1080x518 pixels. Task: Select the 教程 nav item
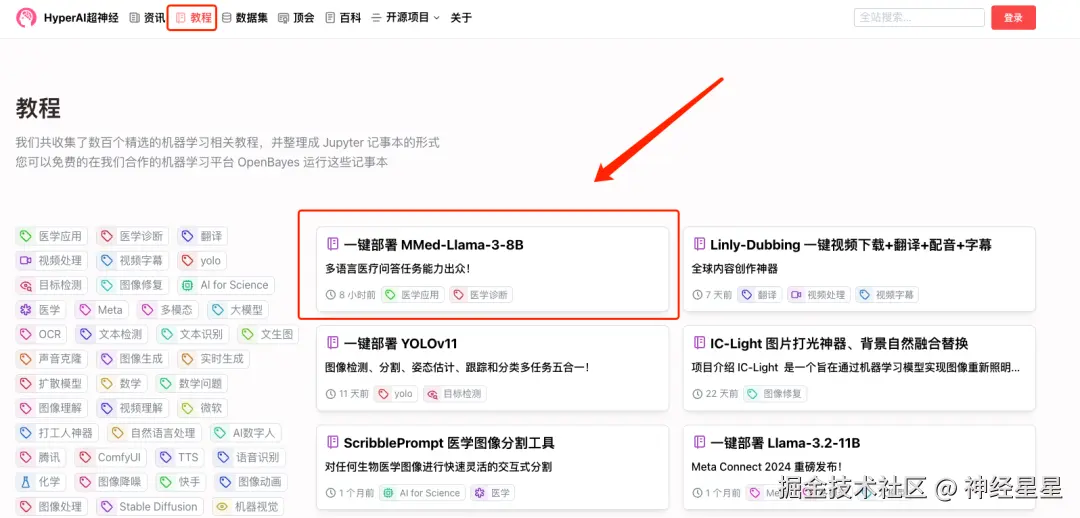[193, 18]
